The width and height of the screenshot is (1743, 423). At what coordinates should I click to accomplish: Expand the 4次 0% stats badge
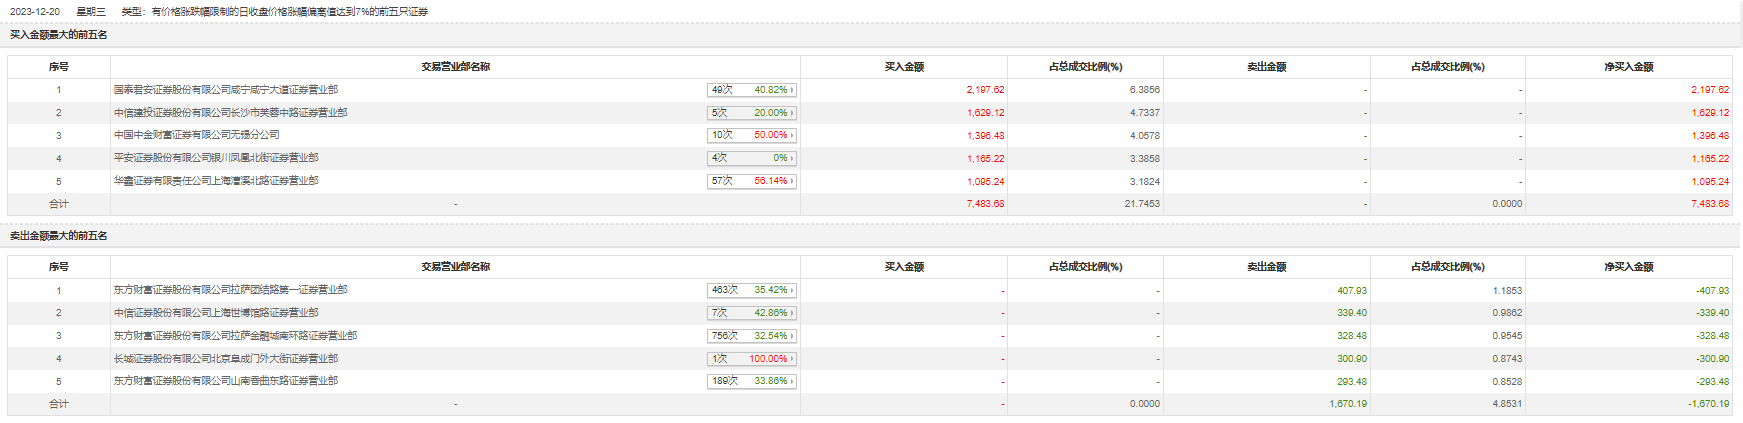point(752,158)
